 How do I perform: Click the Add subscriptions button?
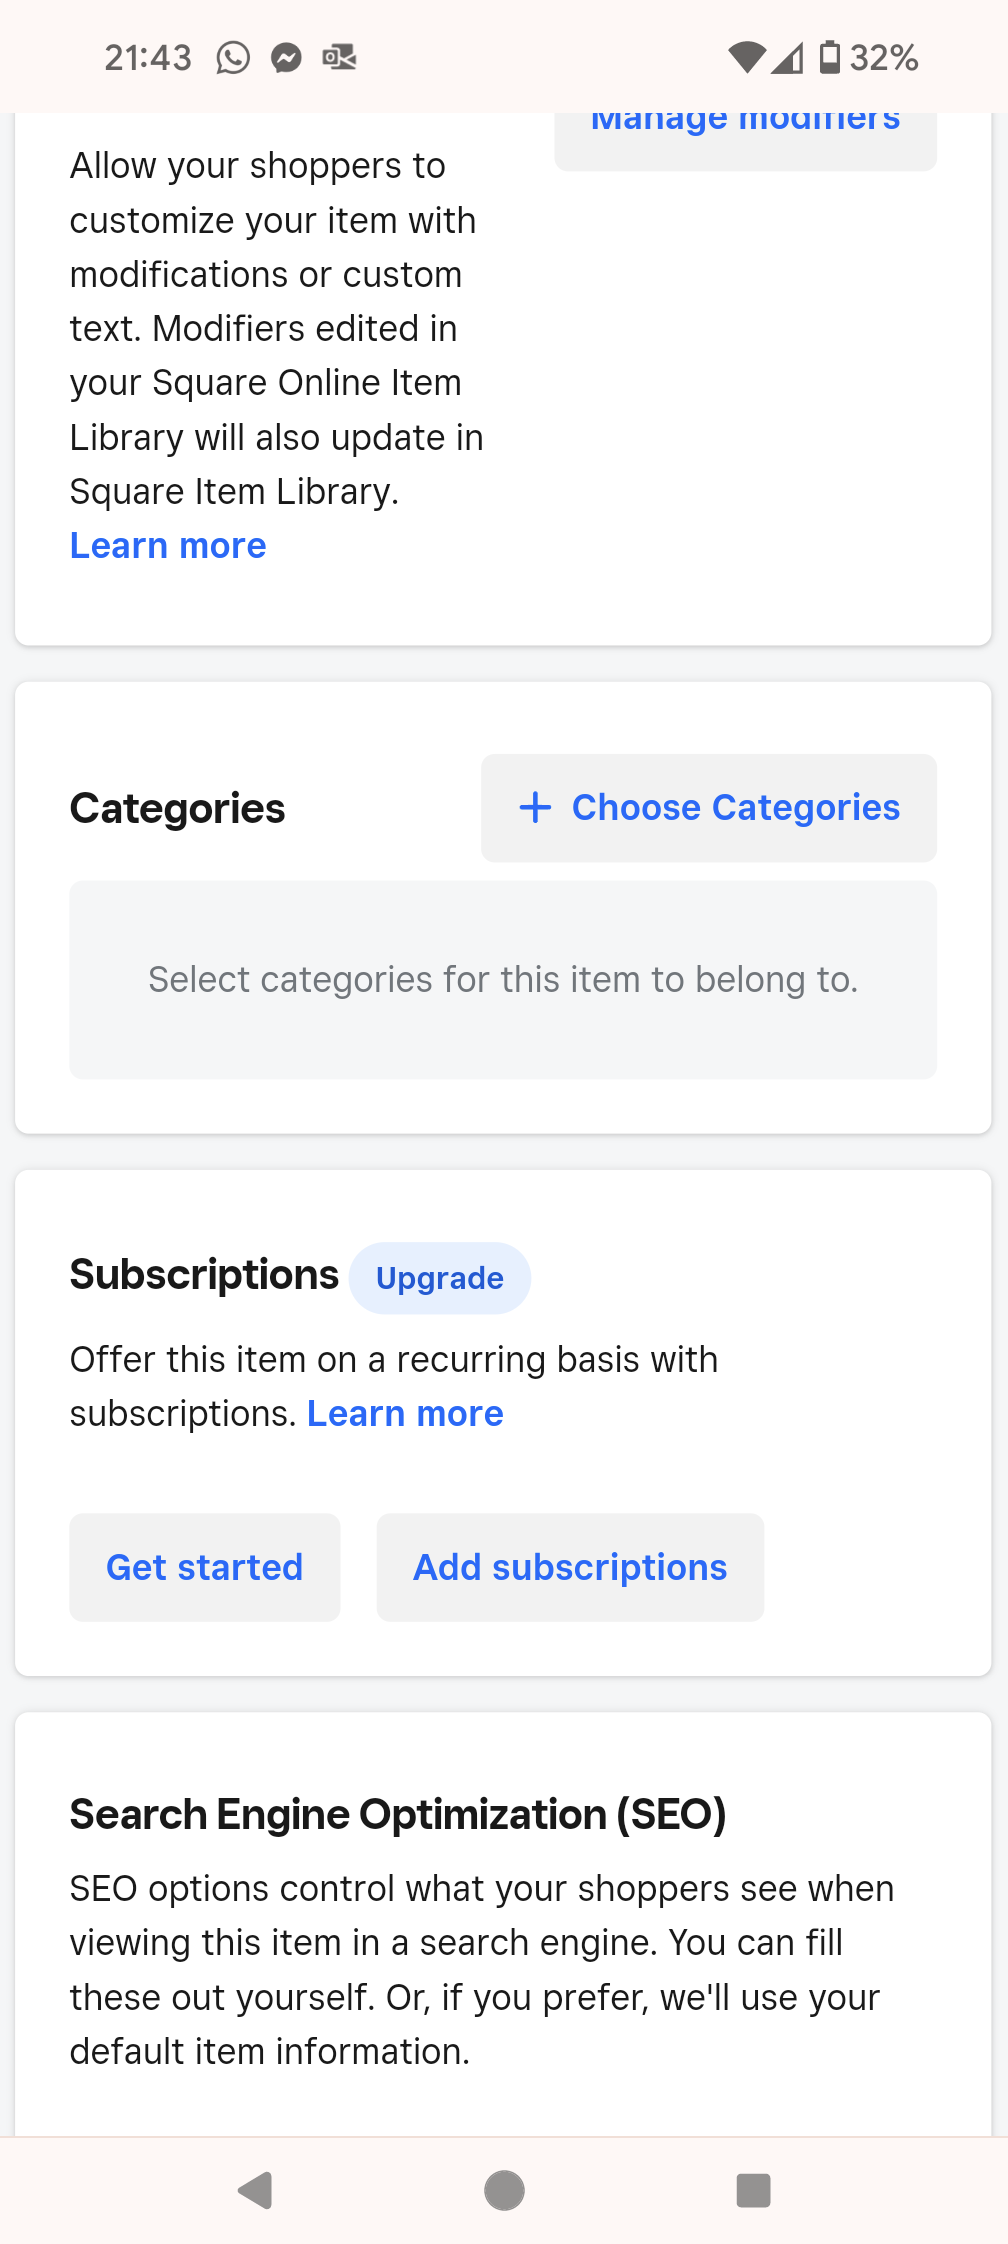point(569,1567)
